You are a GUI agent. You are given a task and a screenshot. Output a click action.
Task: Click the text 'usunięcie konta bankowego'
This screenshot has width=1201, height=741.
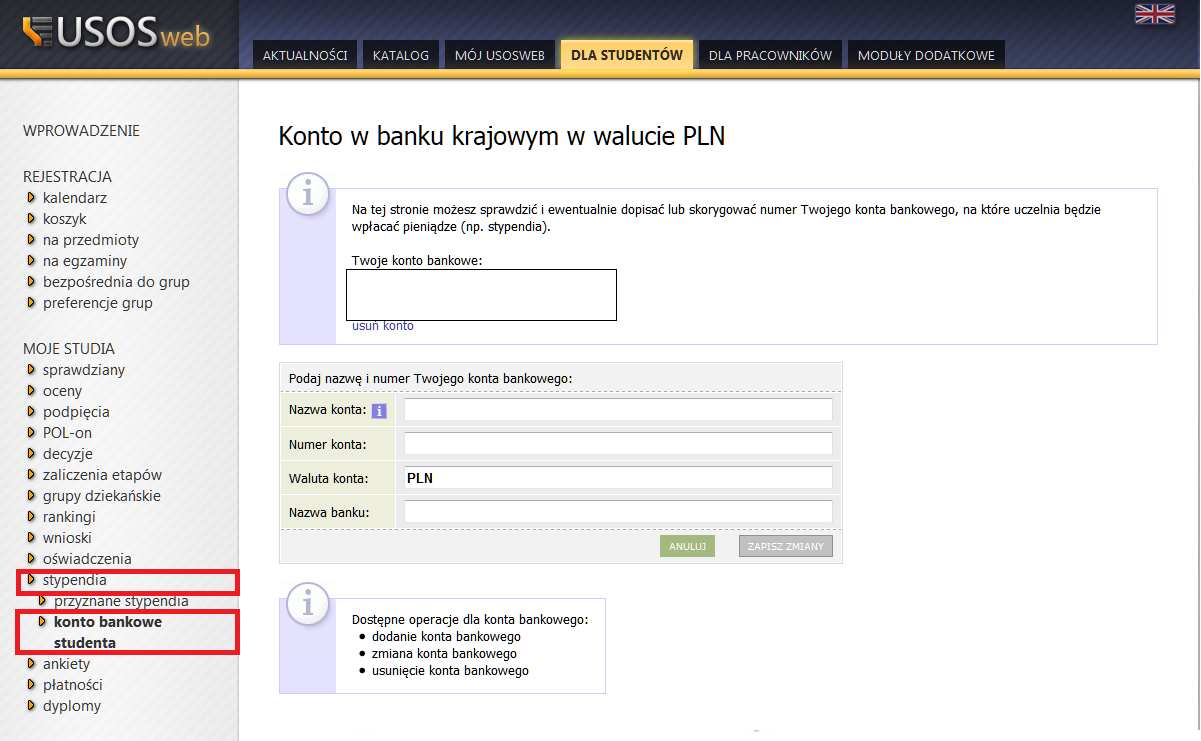(450, 670)
